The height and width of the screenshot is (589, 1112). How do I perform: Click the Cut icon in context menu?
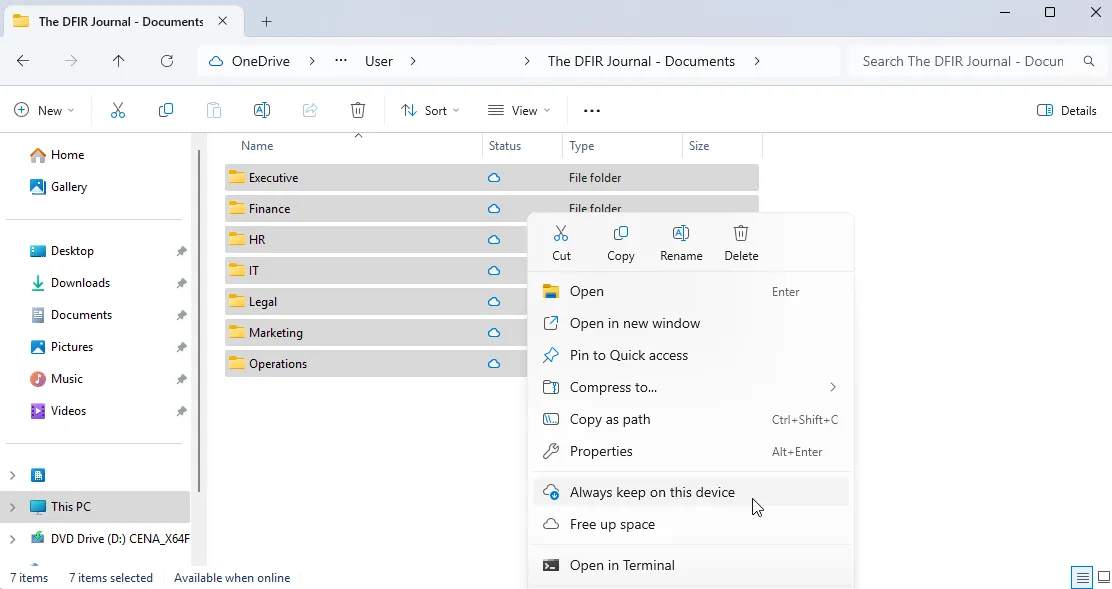(x=561, y=234)
